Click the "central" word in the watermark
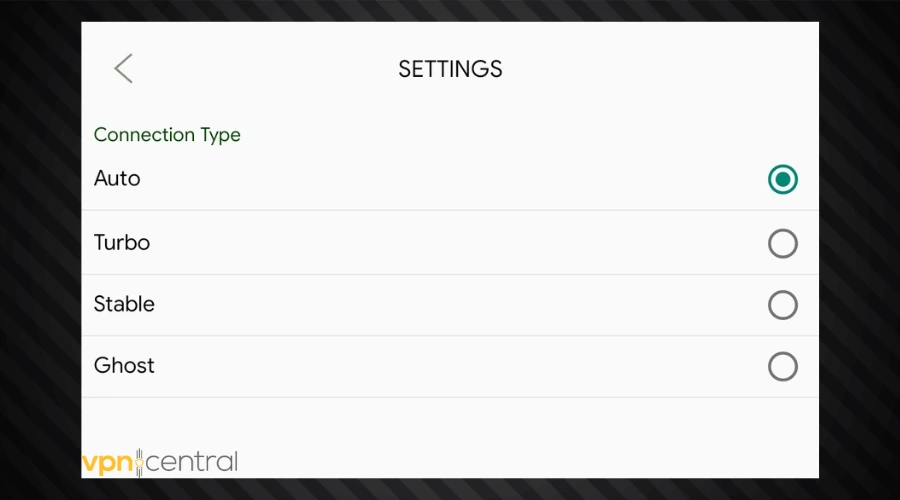Image resolution: width=900 pixels, height=500 pixels. [194, 462]
